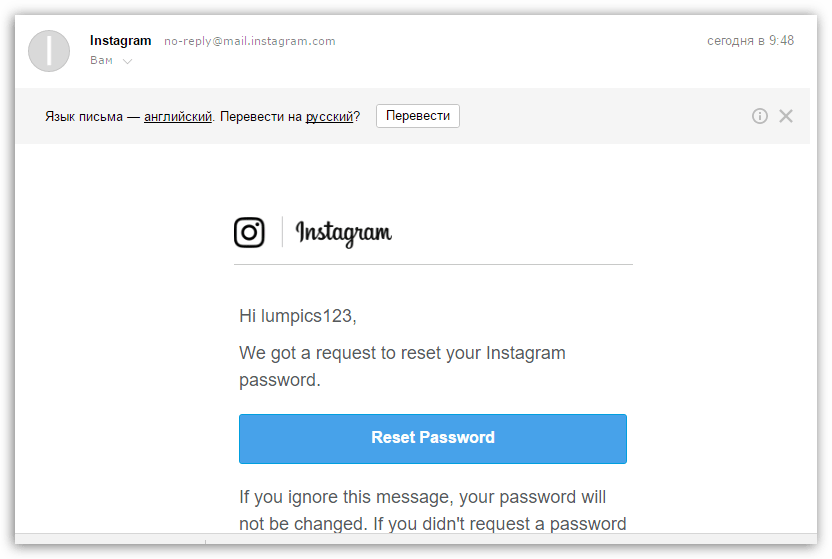Image resolution: width=832 pixels, height=559 pixels.
Task: Select the Instagram sender name
Action: (120, 41)
